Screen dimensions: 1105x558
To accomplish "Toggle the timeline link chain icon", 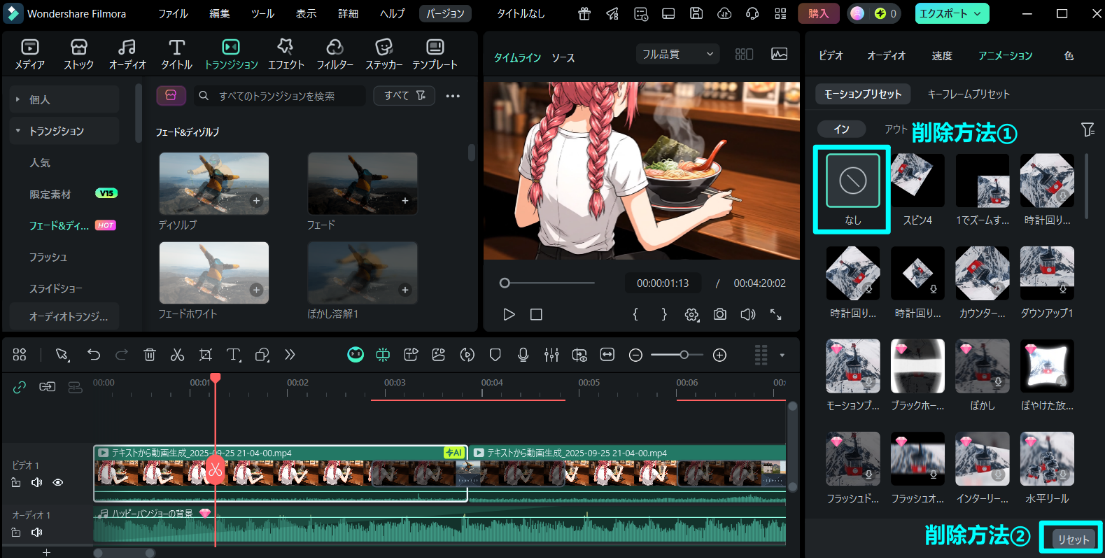I will tap(19, 387).
